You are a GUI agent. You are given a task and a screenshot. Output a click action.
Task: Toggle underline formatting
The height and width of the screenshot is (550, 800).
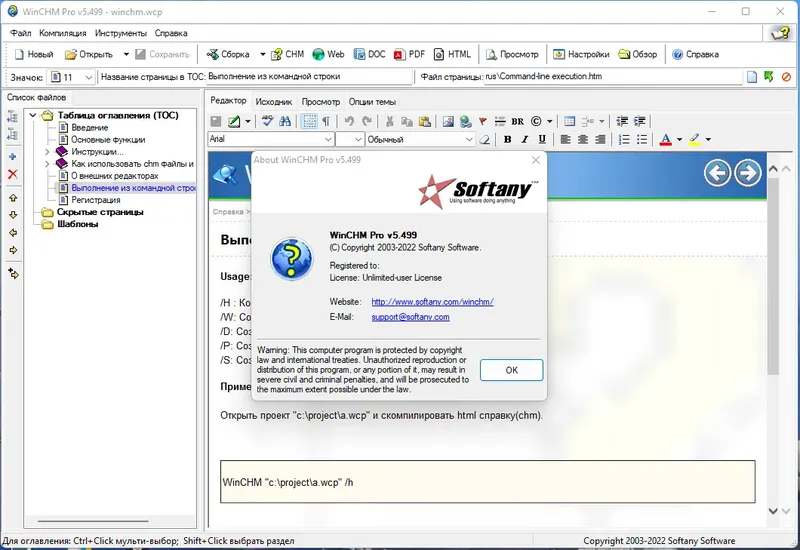point(542,139)
